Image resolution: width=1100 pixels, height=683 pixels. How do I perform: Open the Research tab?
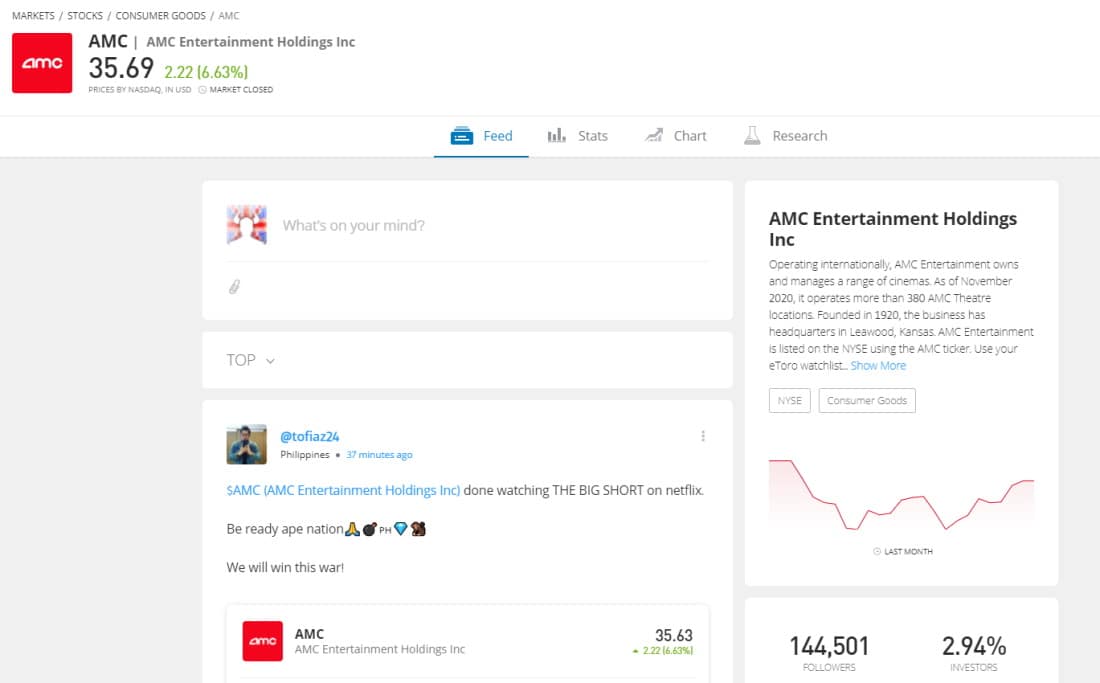pos(786,136)
